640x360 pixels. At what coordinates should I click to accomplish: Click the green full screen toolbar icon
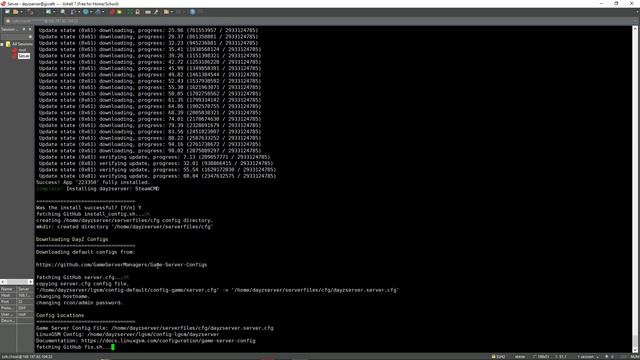(x=130, y=12)
